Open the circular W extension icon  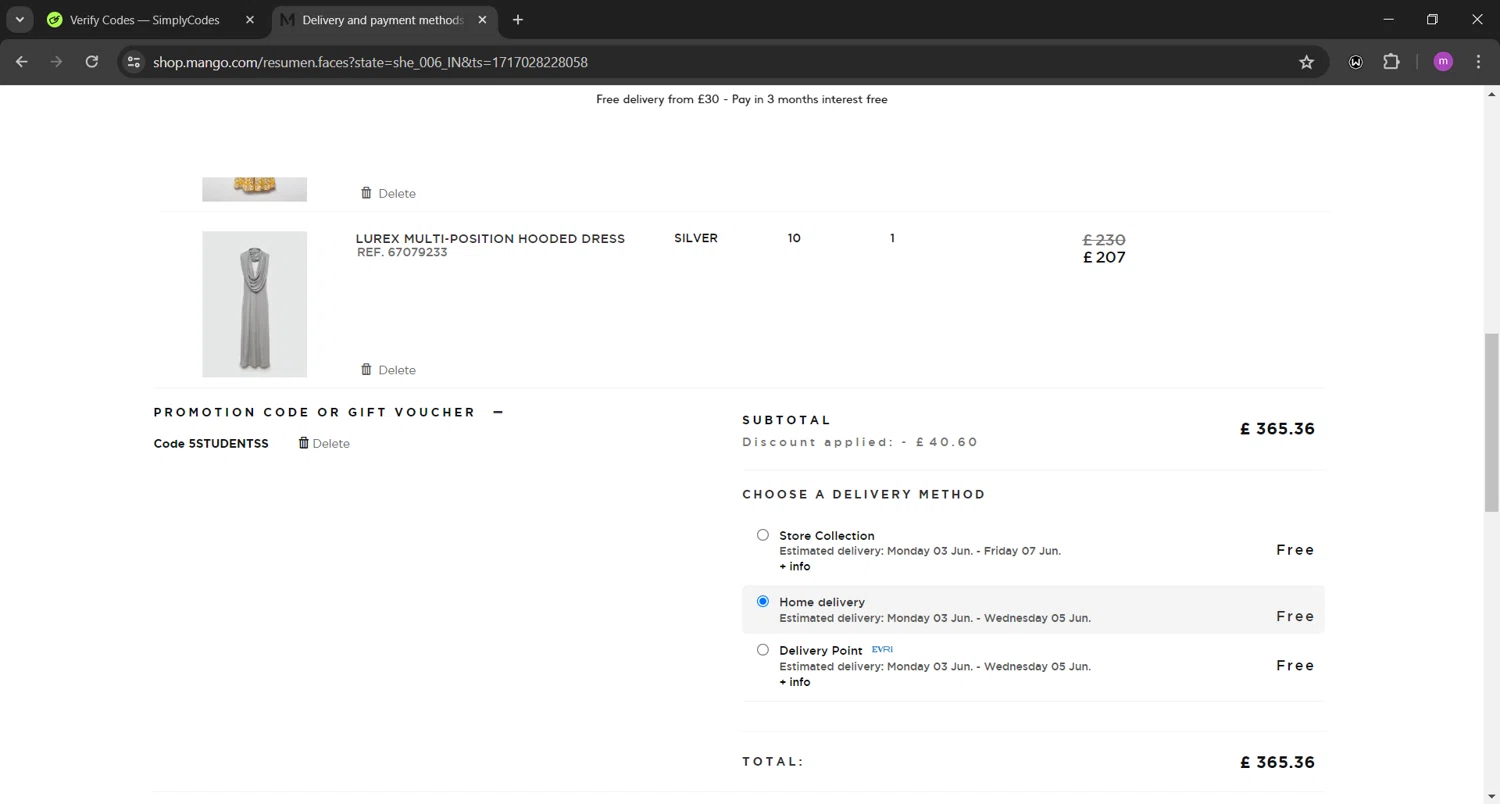tap(1356, 62)
